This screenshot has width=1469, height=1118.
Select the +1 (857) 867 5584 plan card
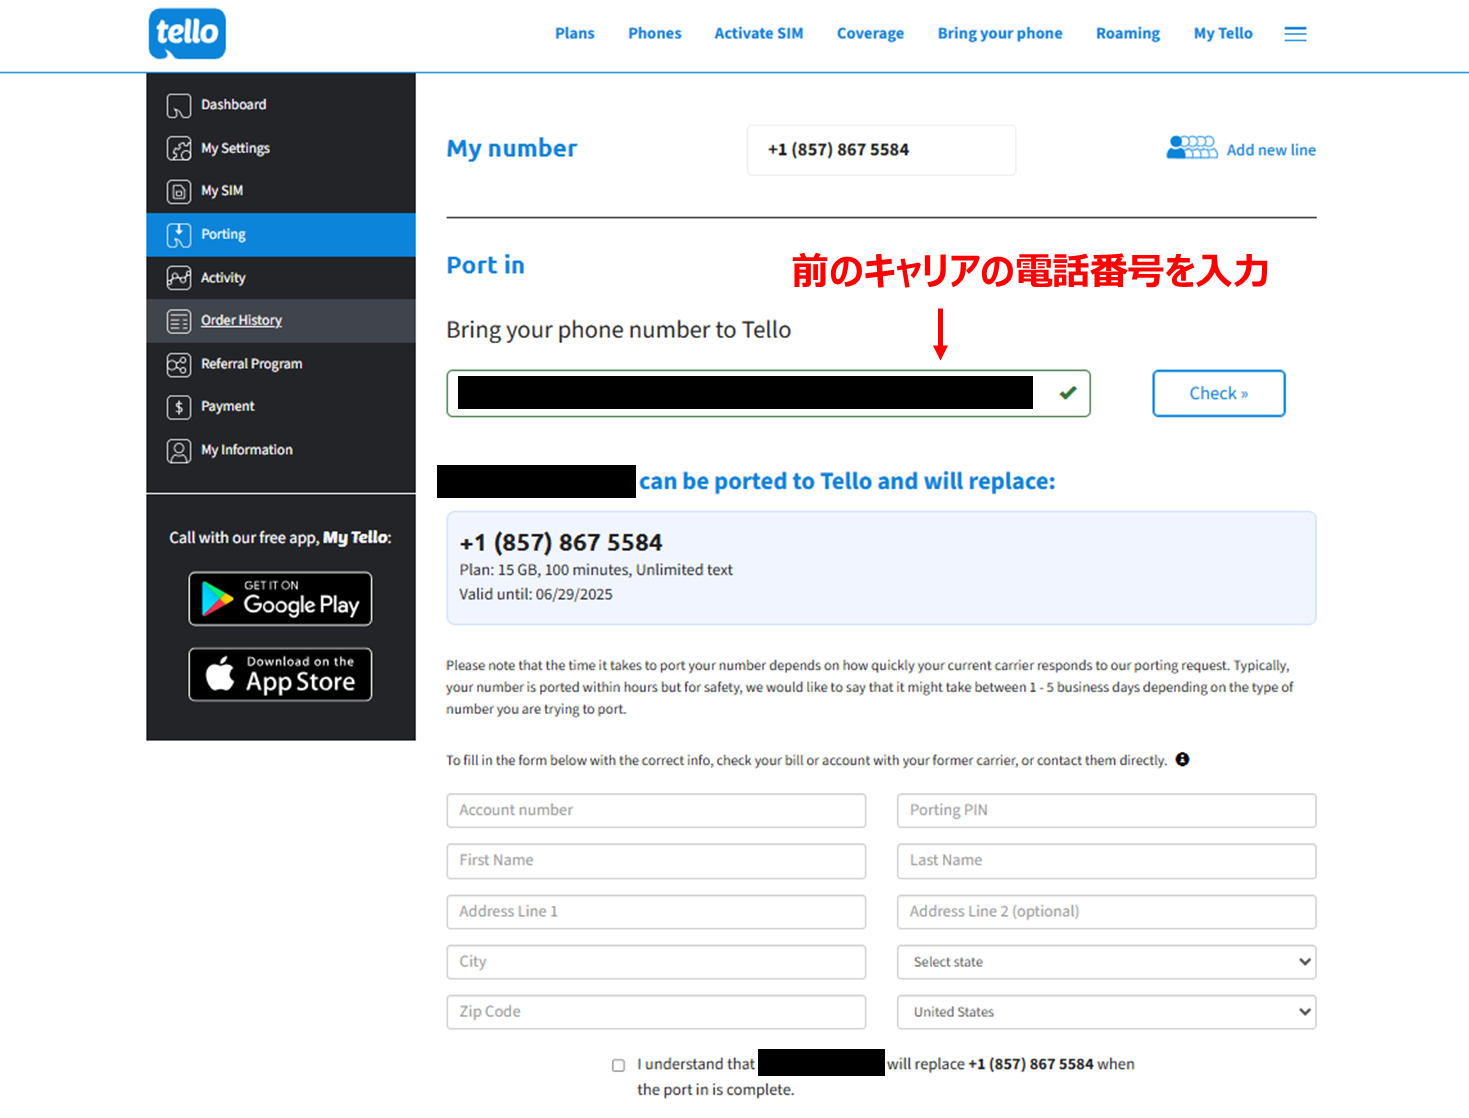click(881, 568)
